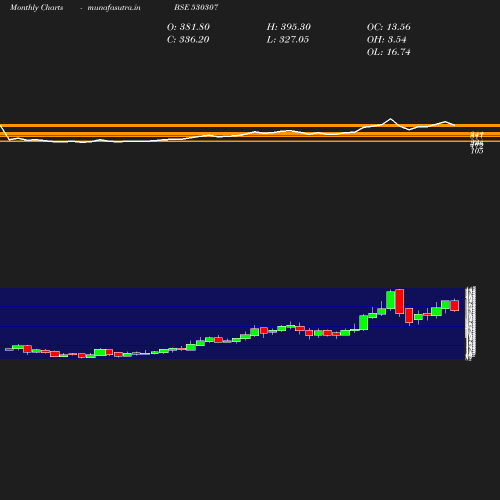Click the munafasutra.in watermark label
Screen dimensions: 500x500
[114, 7]
